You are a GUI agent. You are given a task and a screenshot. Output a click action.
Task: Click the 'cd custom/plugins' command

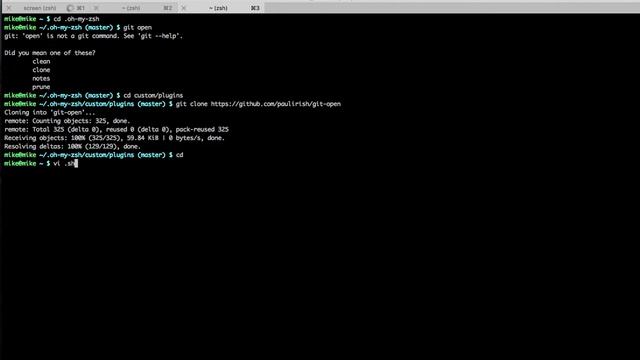[x=153, y=96]
